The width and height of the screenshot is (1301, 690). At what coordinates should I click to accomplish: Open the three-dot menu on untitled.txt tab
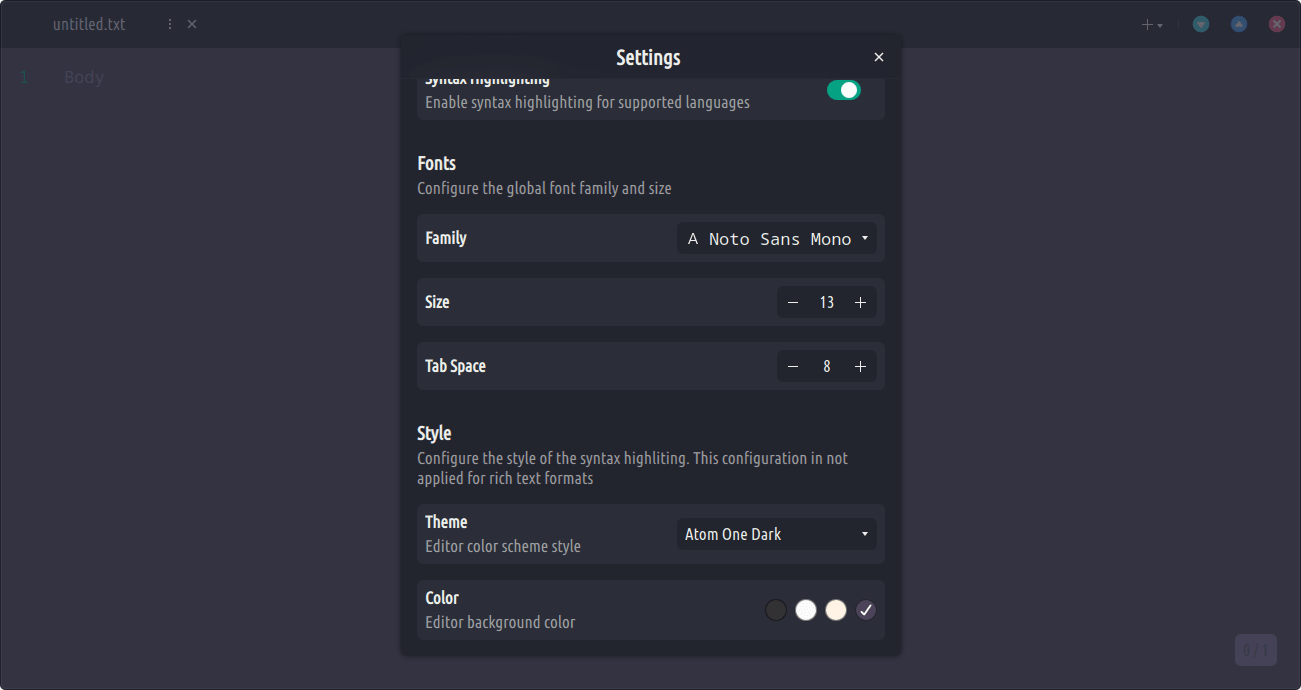click(169, 24)
